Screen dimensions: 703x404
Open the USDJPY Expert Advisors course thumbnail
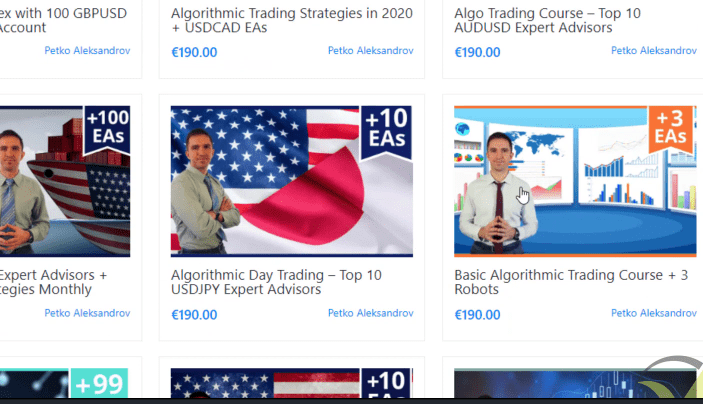[x=291, y=181]
